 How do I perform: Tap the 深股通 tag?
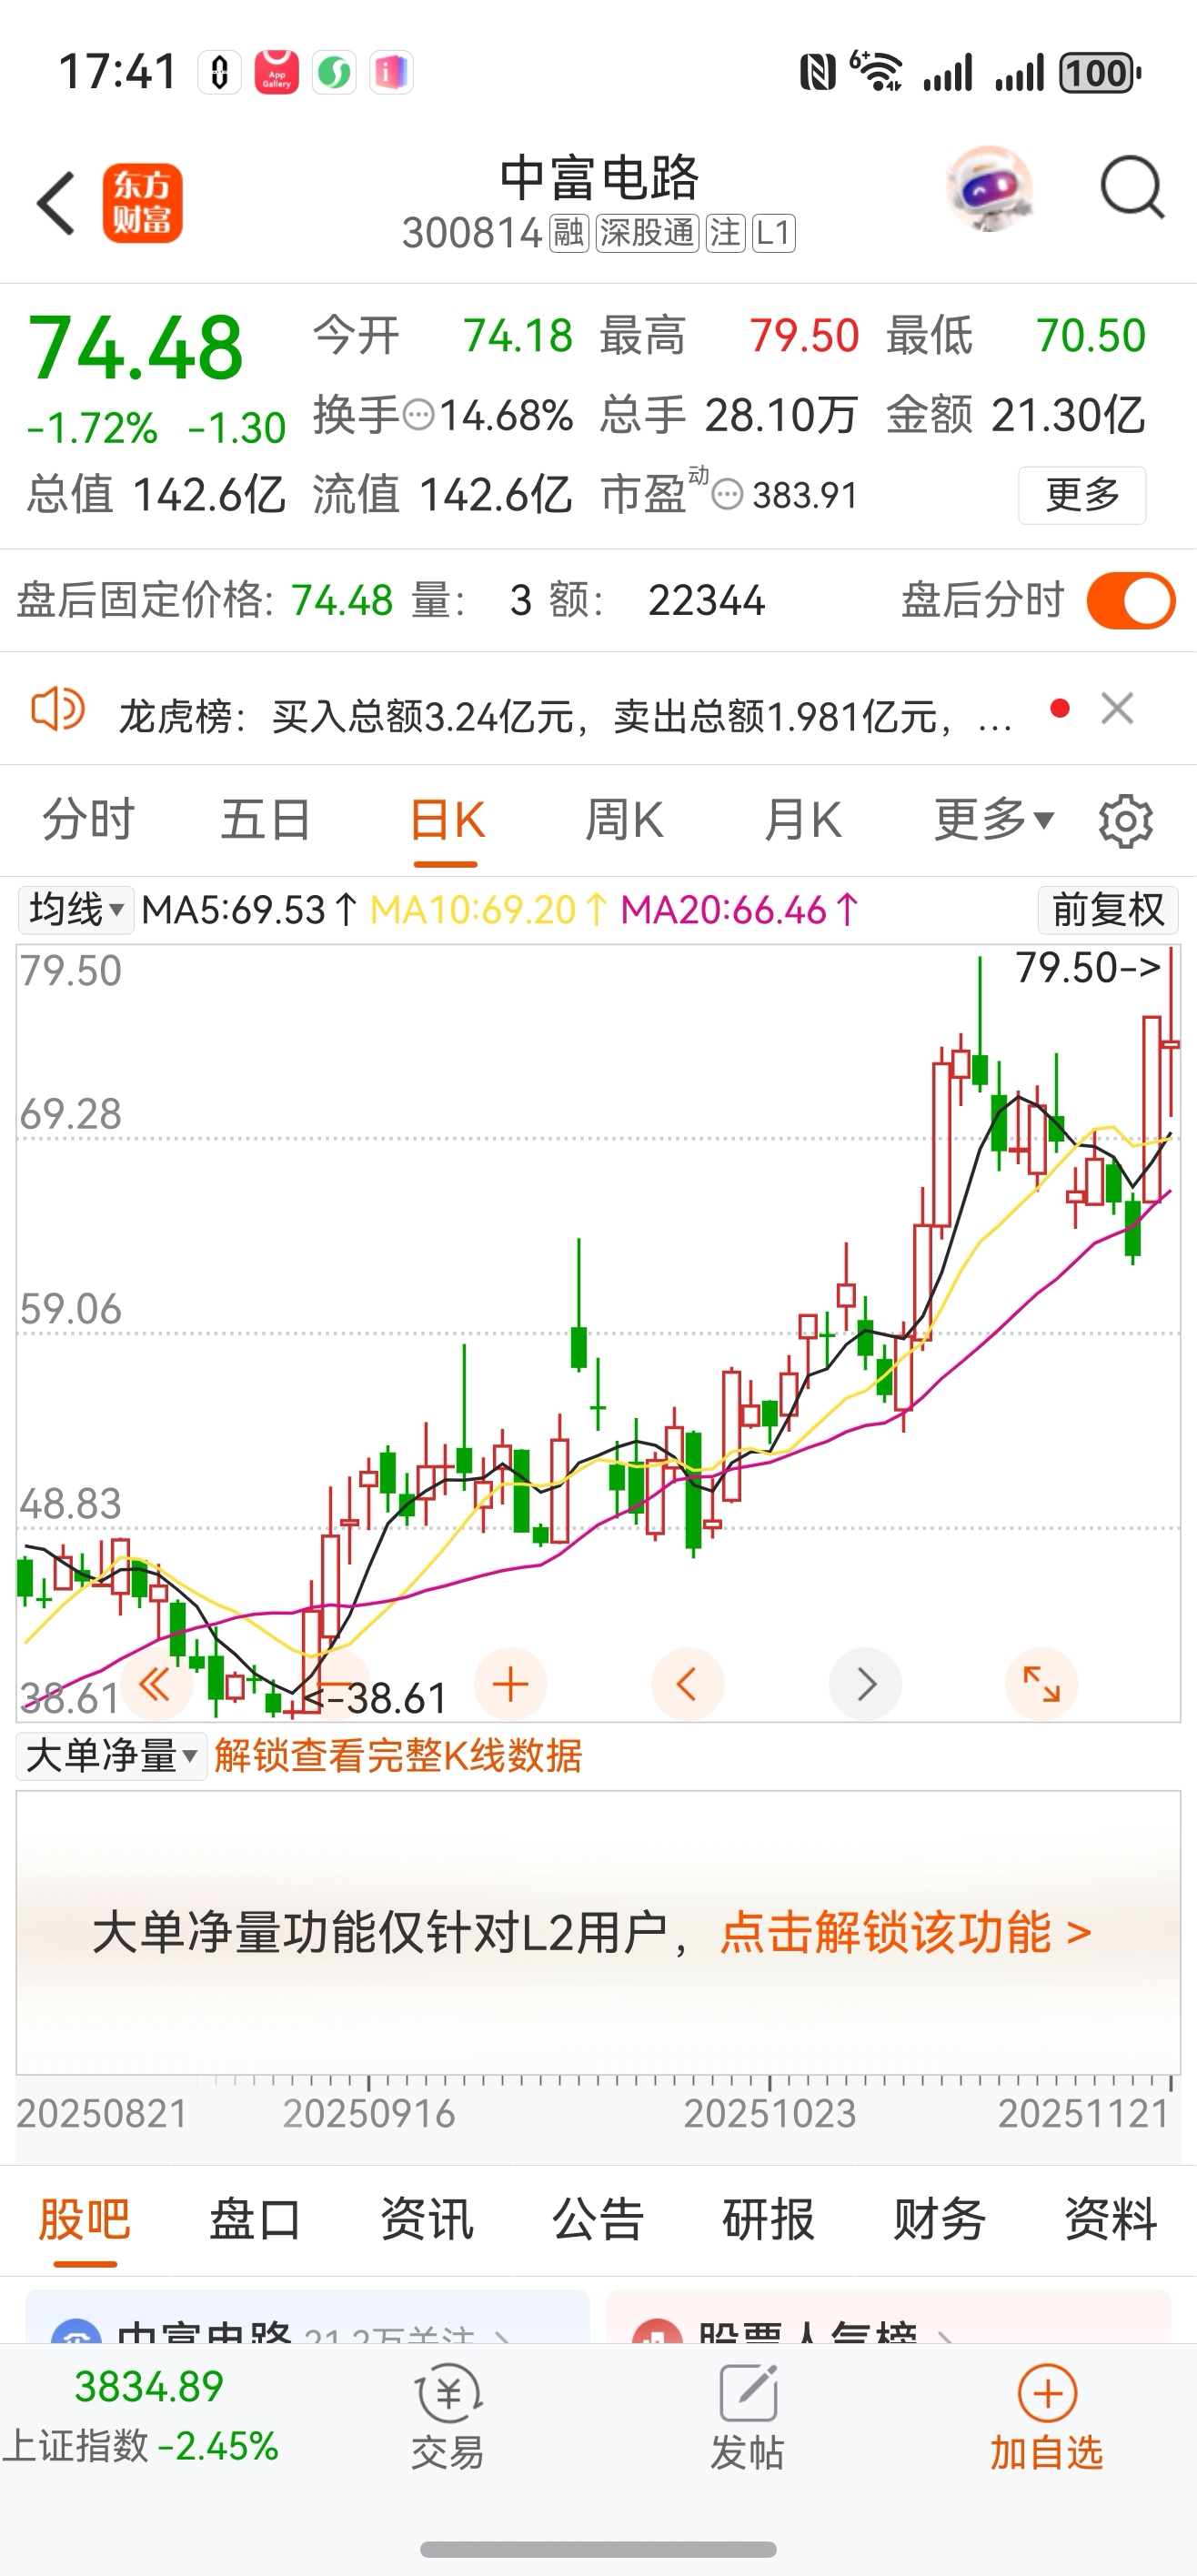646,233
